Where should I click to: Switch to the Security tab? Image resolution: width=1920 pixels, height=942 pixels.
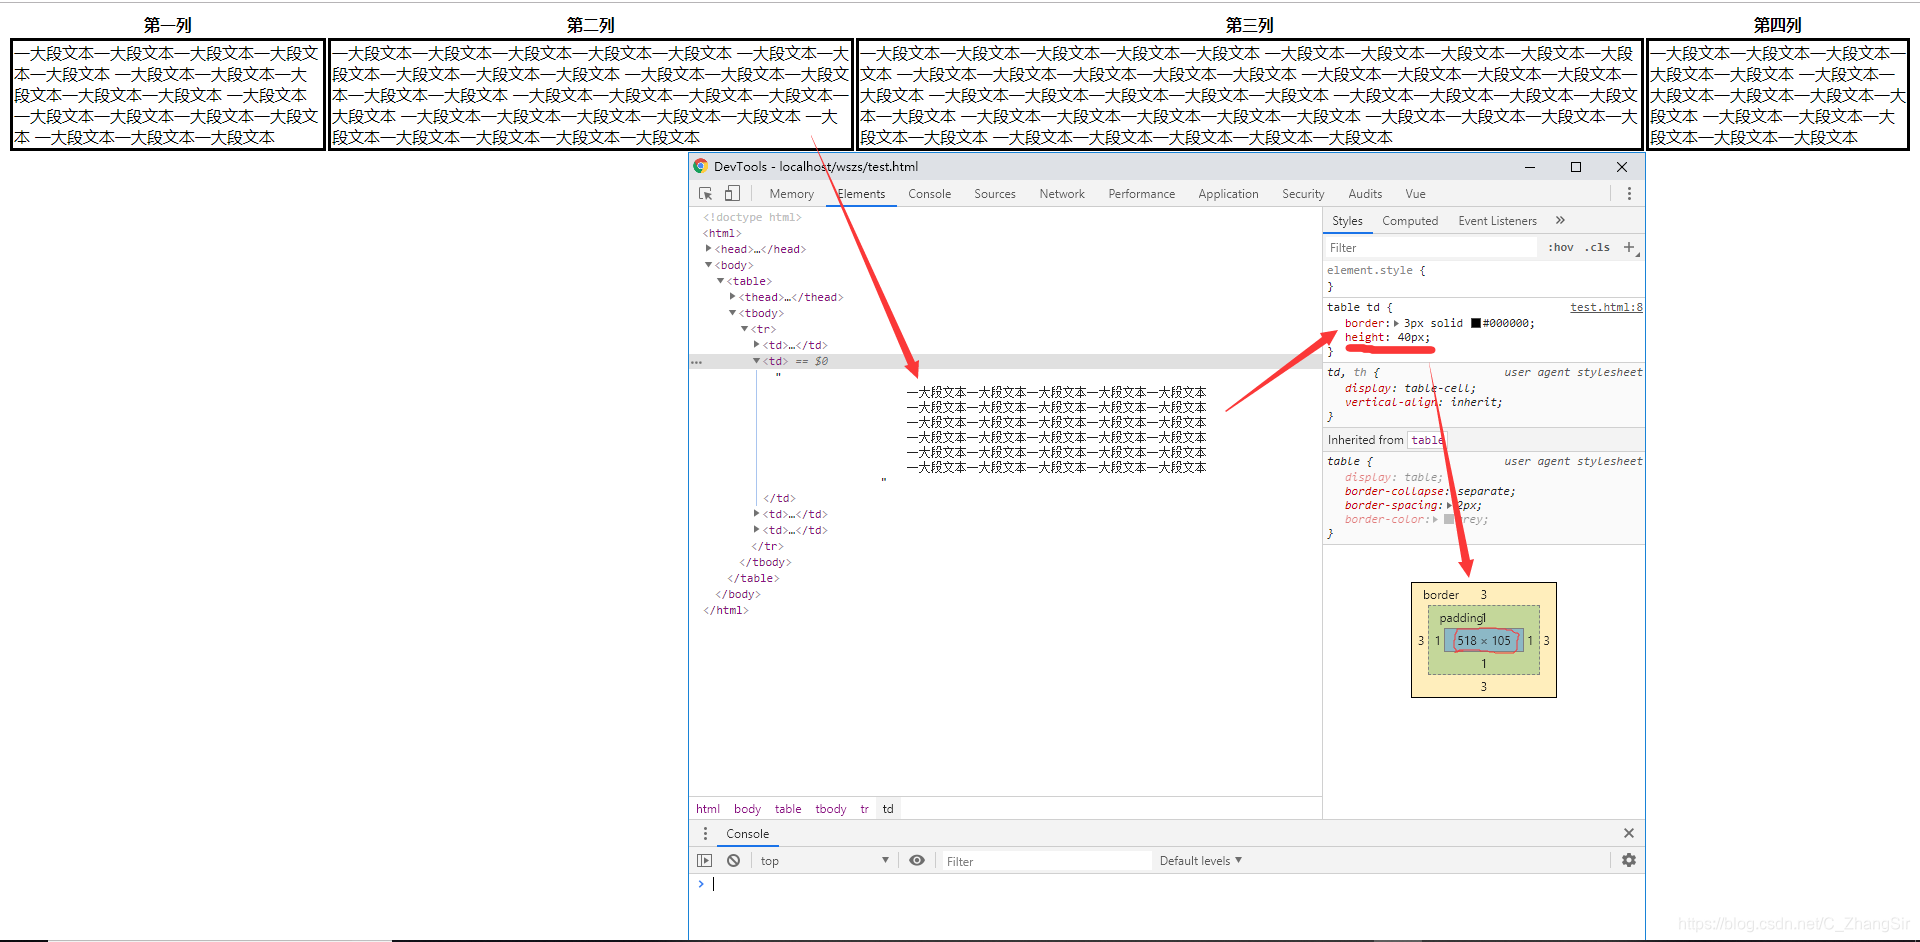pyautogui.click(x=1303, y=194)
